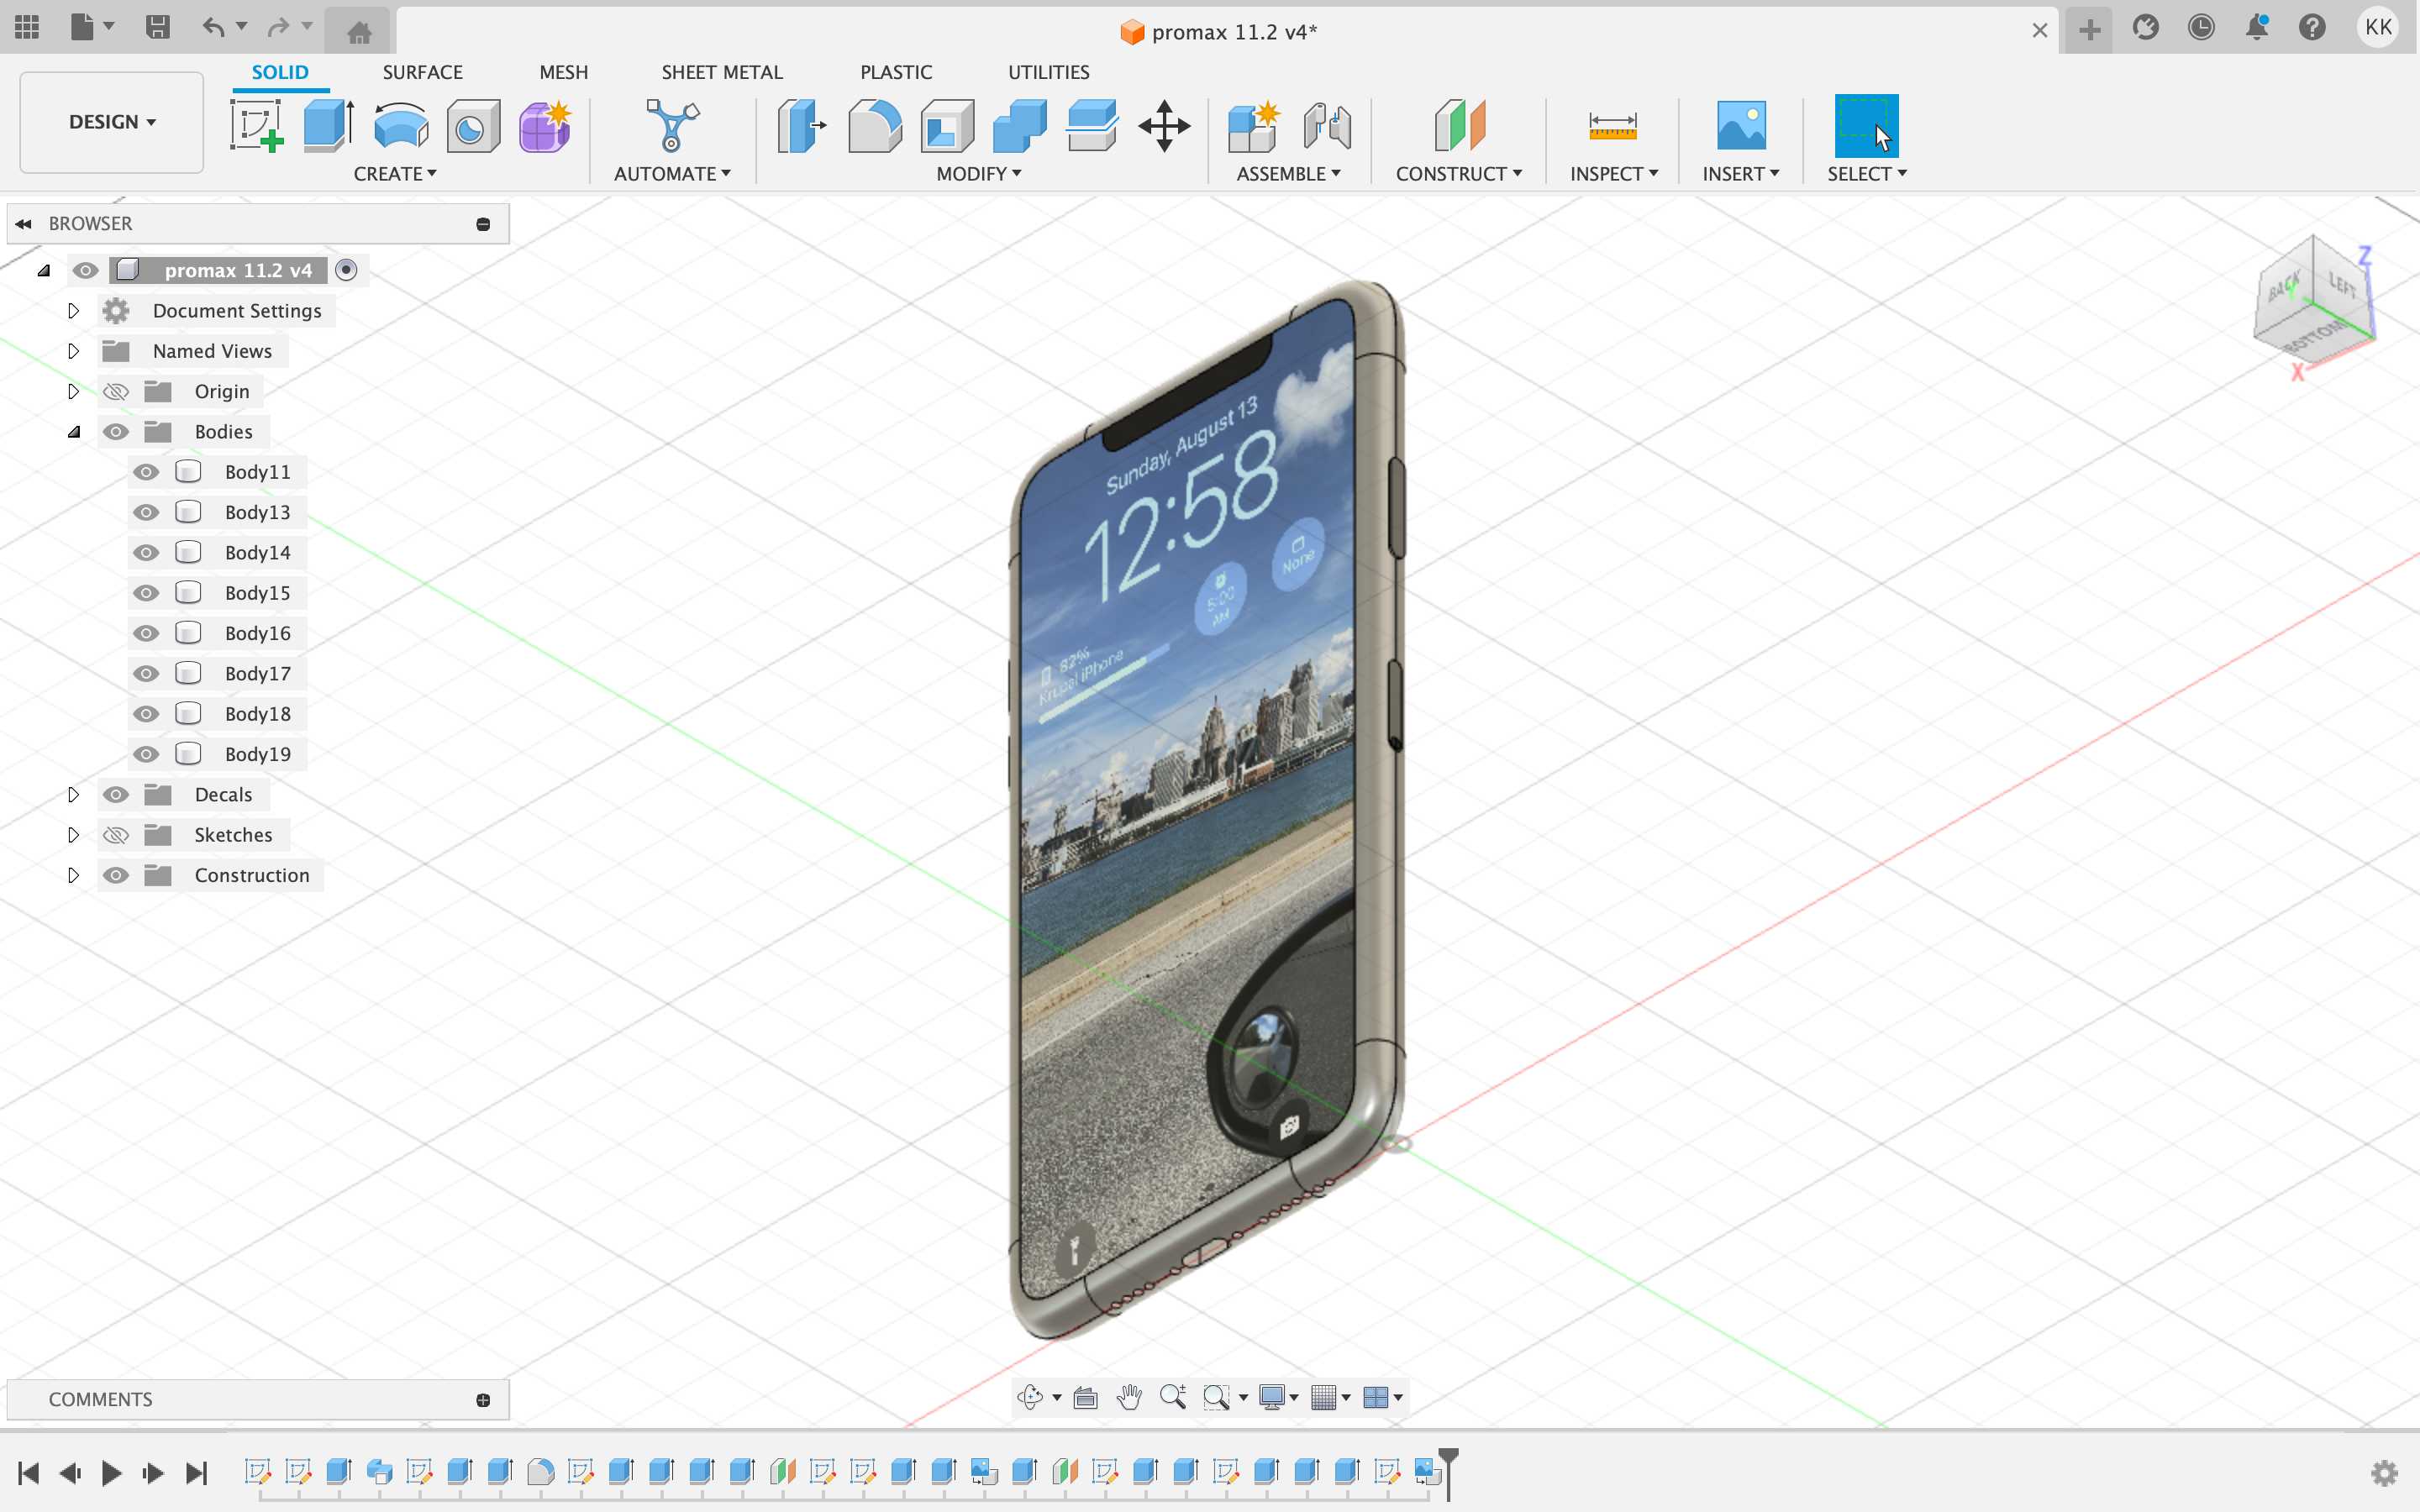Select the Revolve tool icon

[401, 125]
